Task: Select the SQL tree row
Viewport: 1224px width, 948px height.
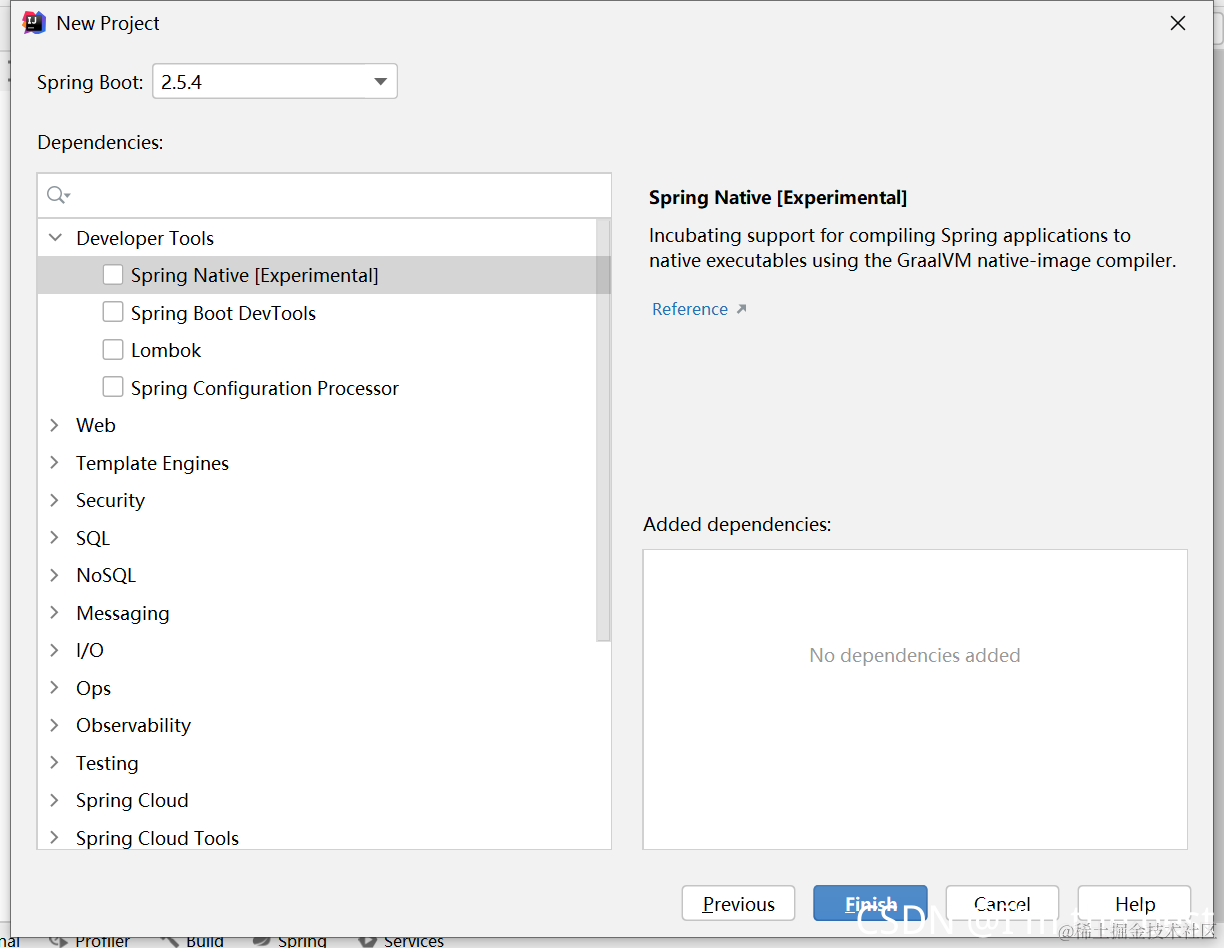Action: point(317,538)
